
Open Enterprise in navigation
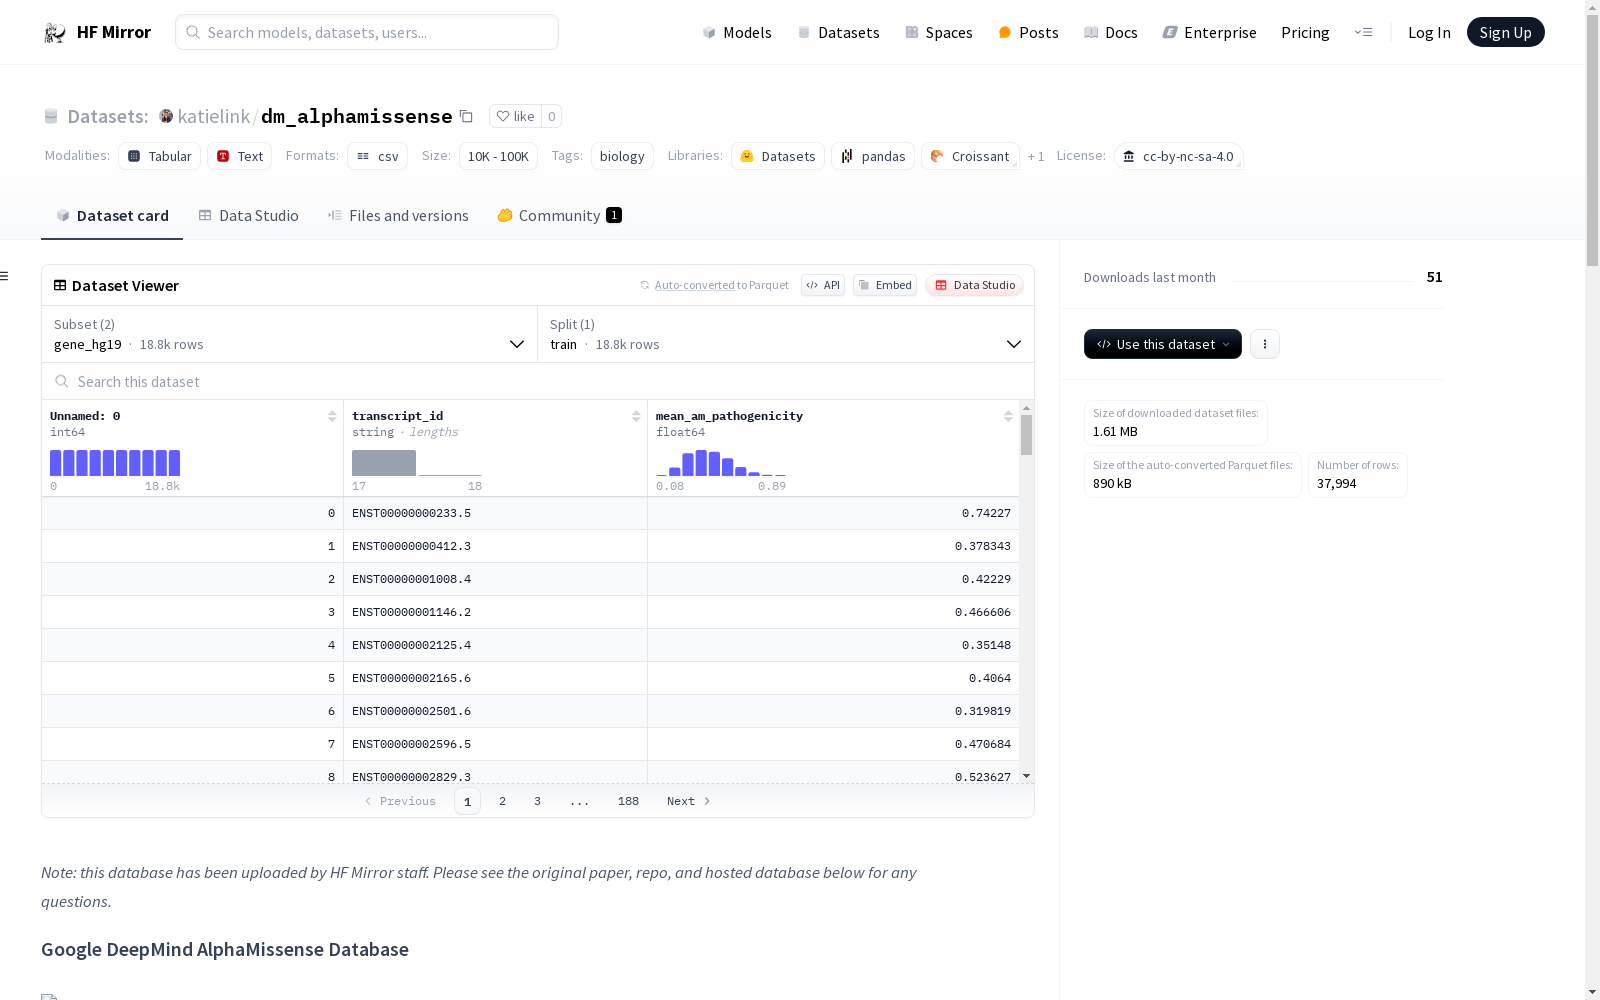1209,32
